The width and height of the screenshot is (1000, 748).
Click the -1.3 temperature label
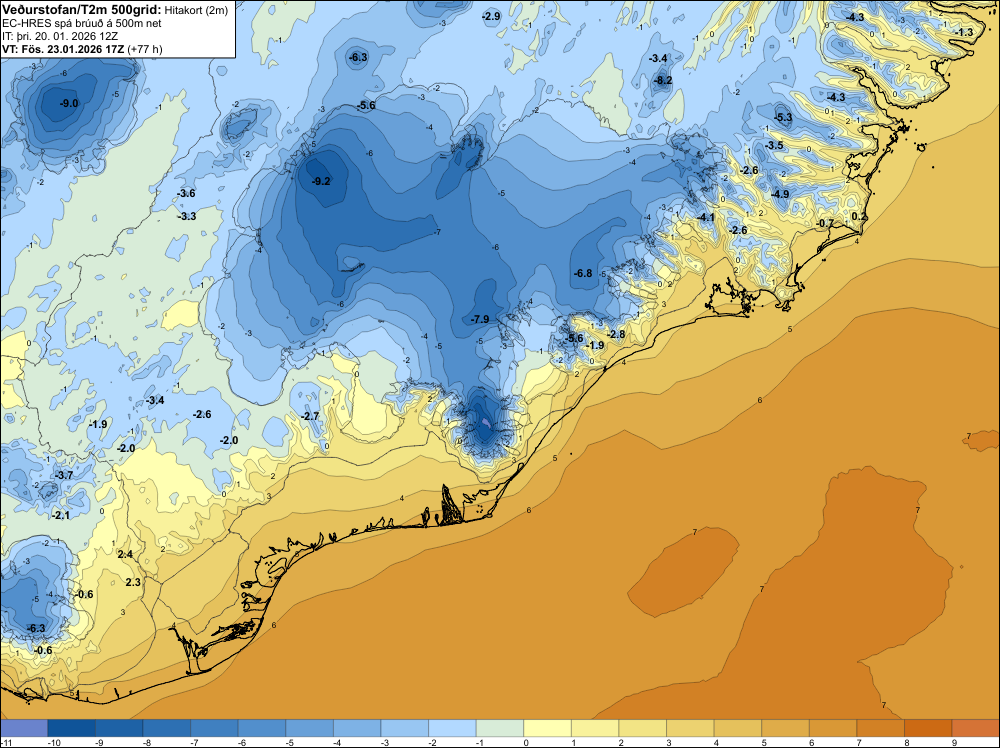(964, 32)
